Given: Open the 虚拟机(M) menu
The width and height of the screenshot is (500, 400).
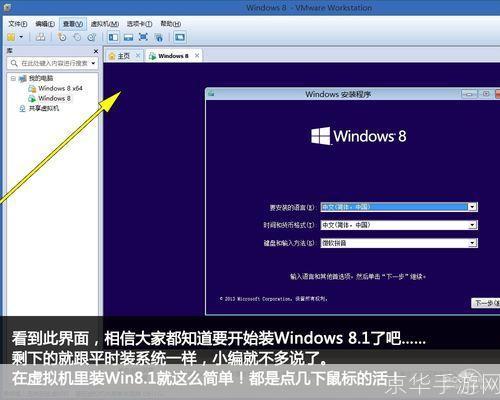Looking at the screenshot, I should (x=105, y=24).
